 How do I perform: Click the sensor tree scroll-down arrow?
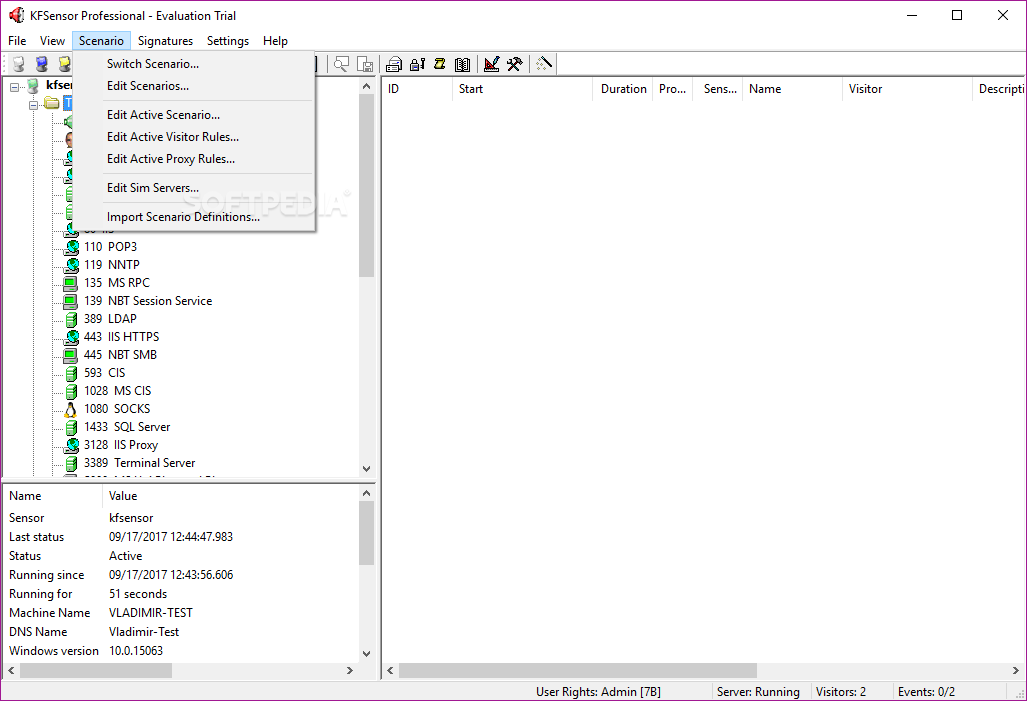point(366,468)
